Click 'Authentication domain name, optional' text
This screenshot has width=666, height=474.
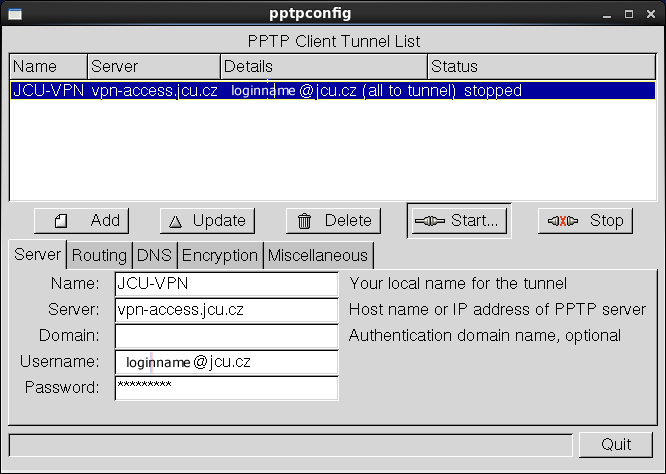(485, 336)
